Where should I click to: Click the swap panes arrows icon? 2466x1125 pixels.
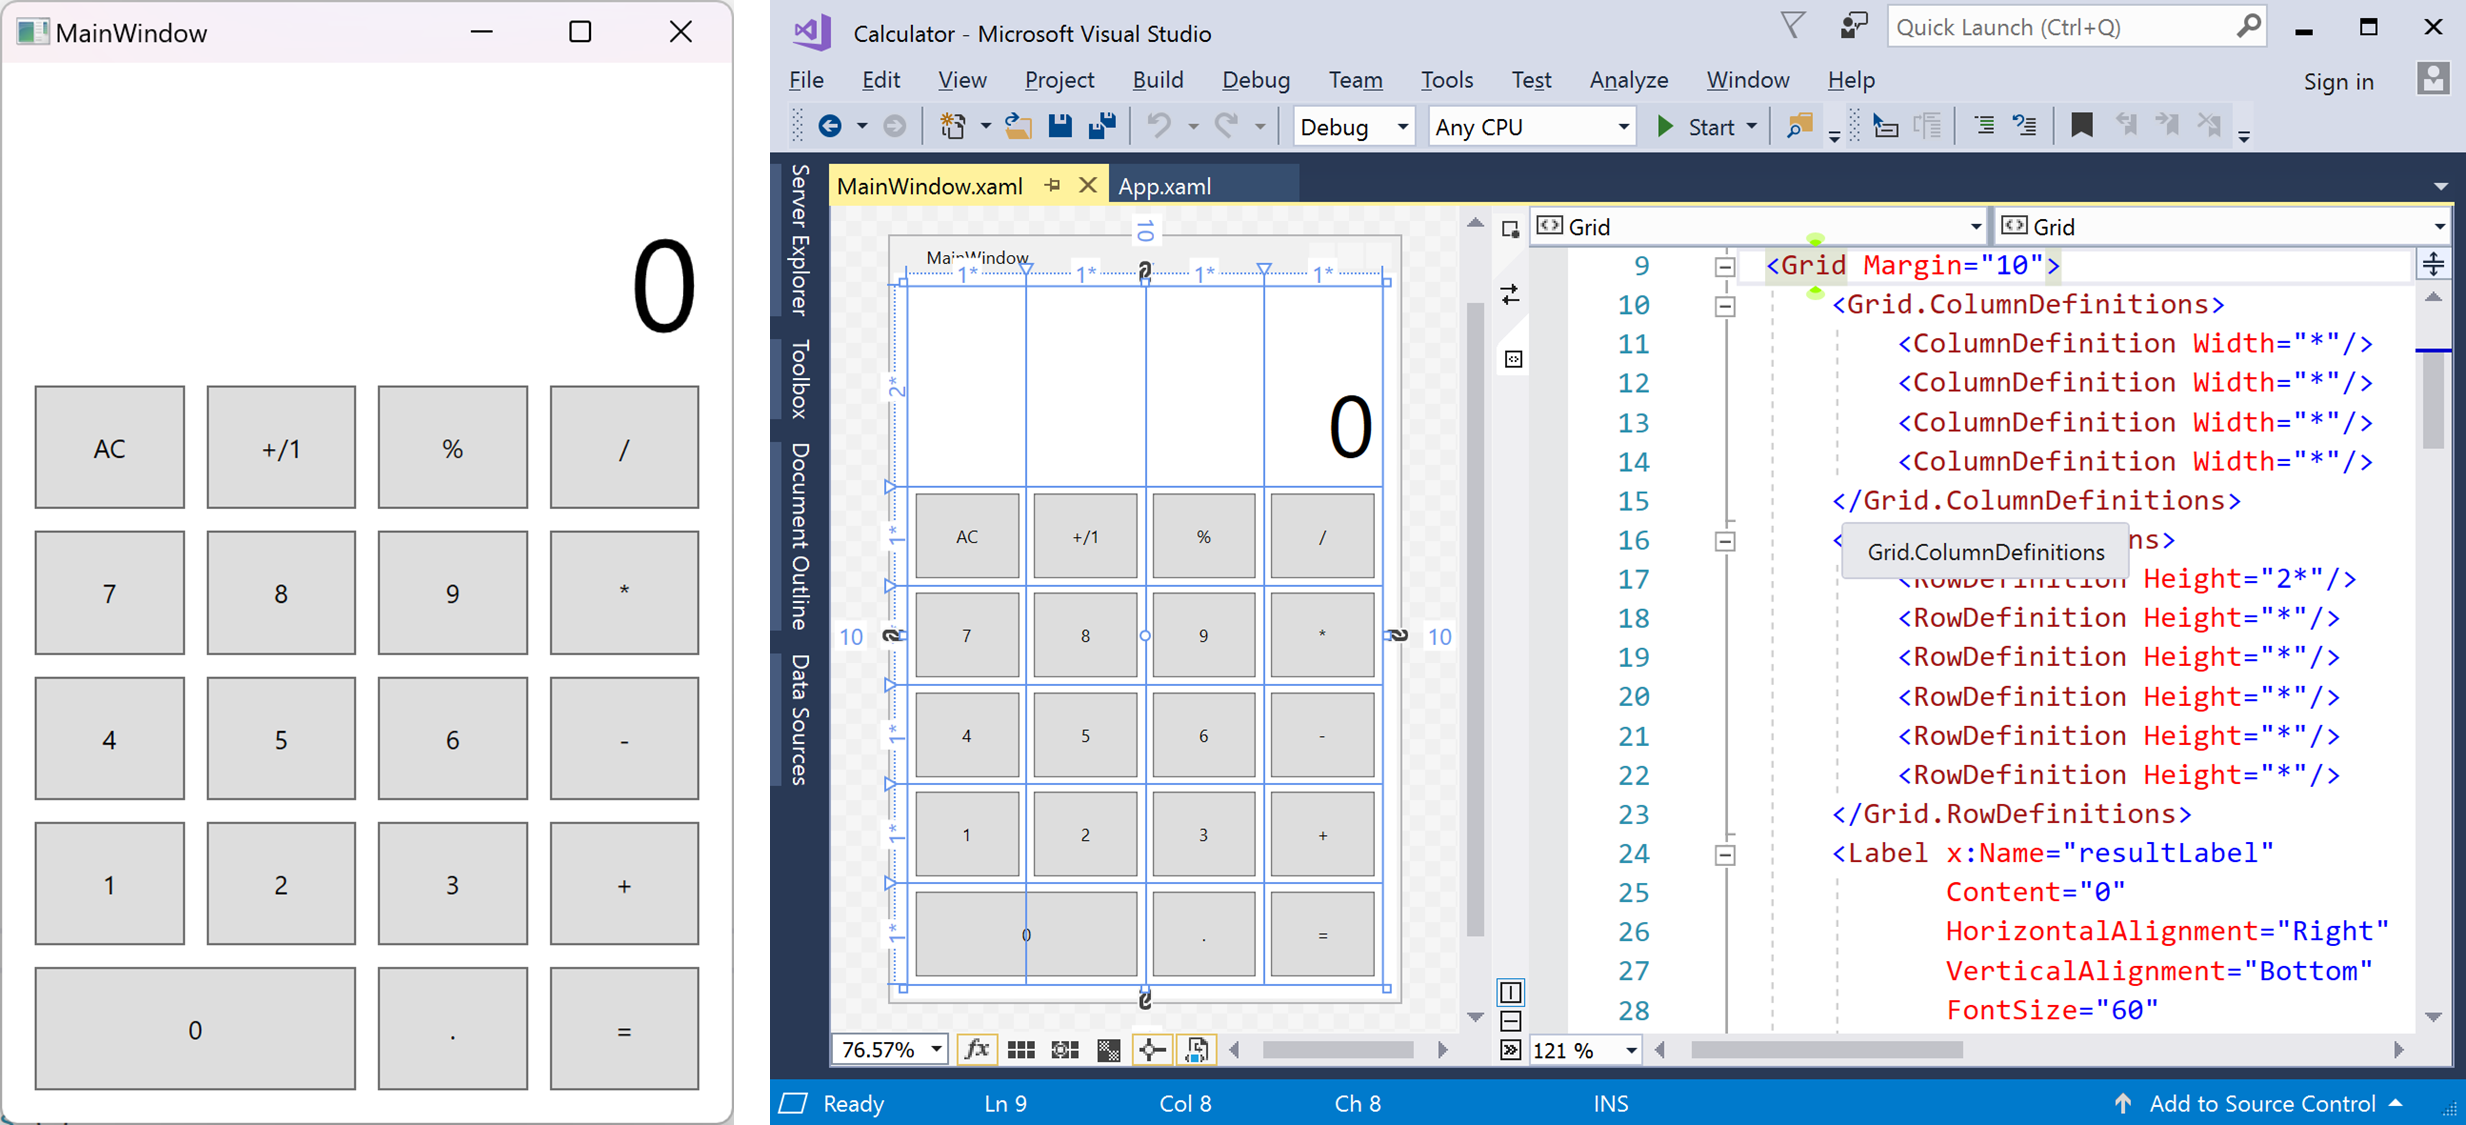tap(1511, 294)
